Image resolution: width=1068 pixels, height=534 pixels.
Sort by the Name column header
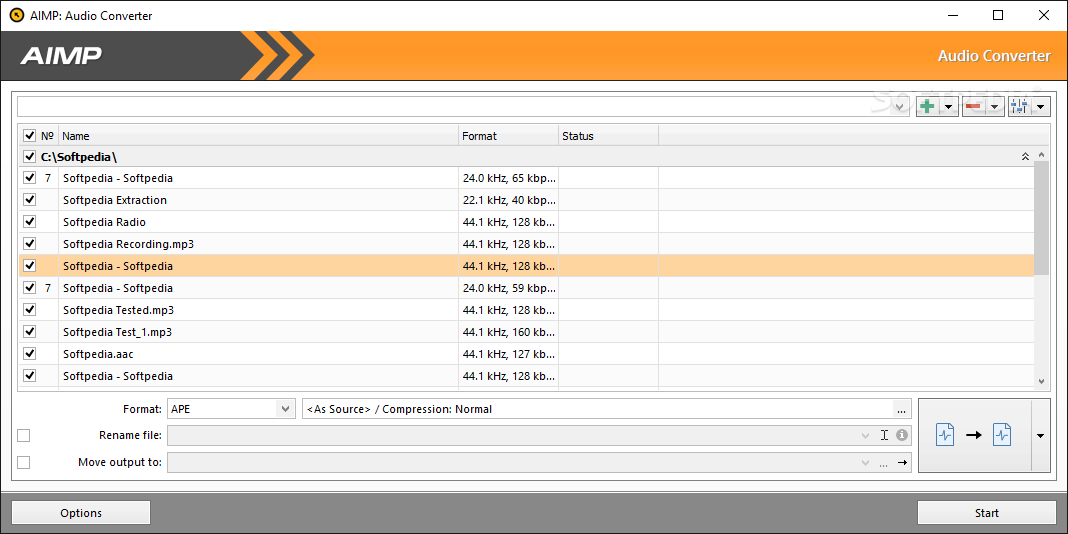(x=259, y=136)
